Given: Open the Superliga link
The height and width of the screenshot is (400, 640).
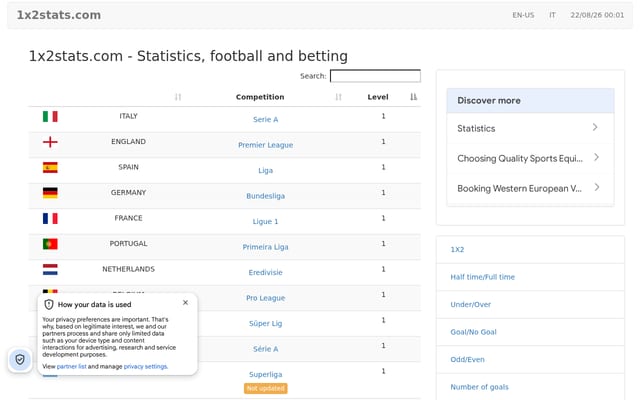Looking at the screenshot, I should 265,375.
